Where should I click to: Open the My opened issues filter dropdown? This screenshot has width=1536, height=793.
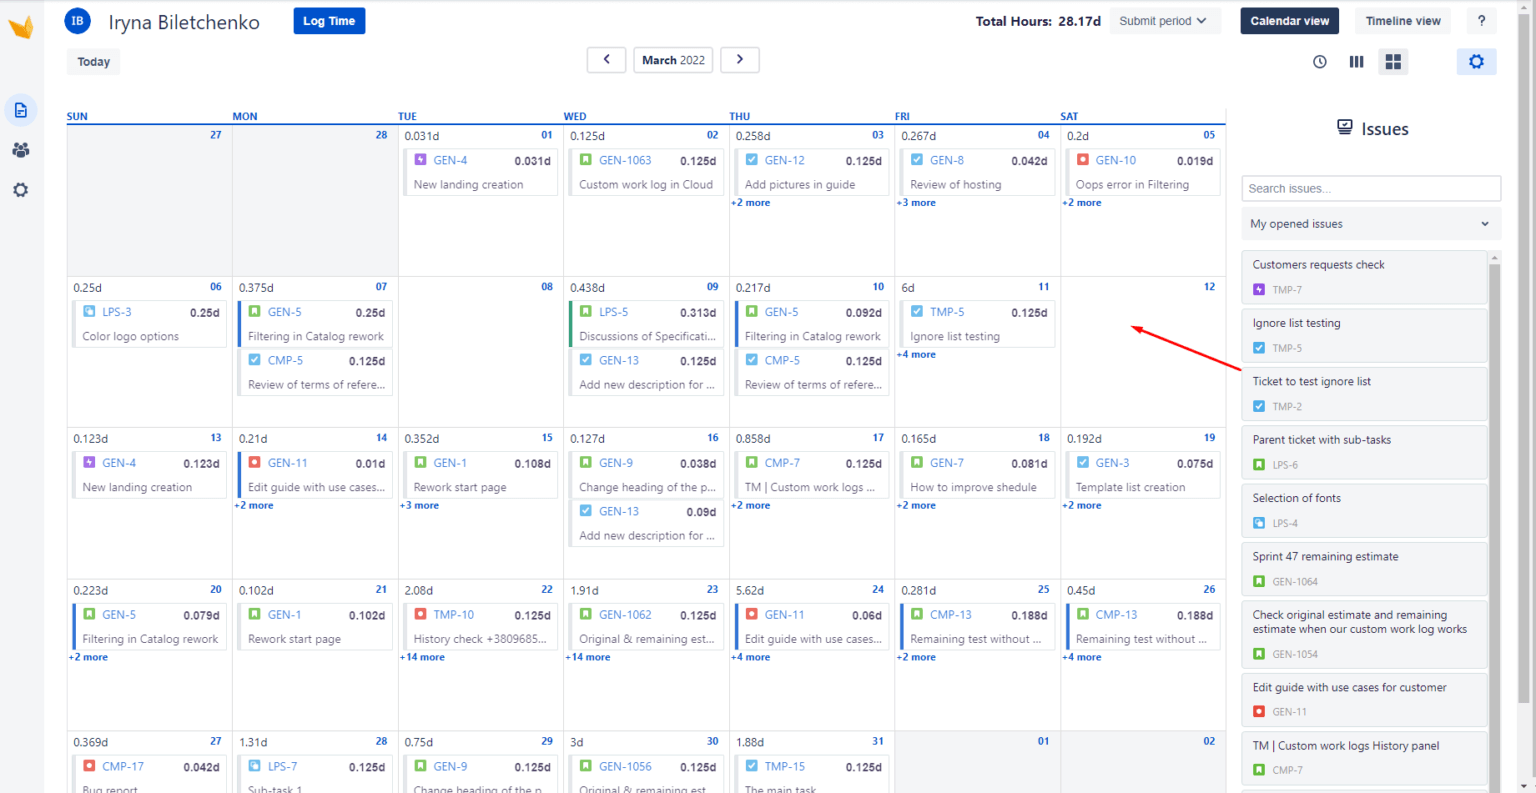[x=1370, y=223]
